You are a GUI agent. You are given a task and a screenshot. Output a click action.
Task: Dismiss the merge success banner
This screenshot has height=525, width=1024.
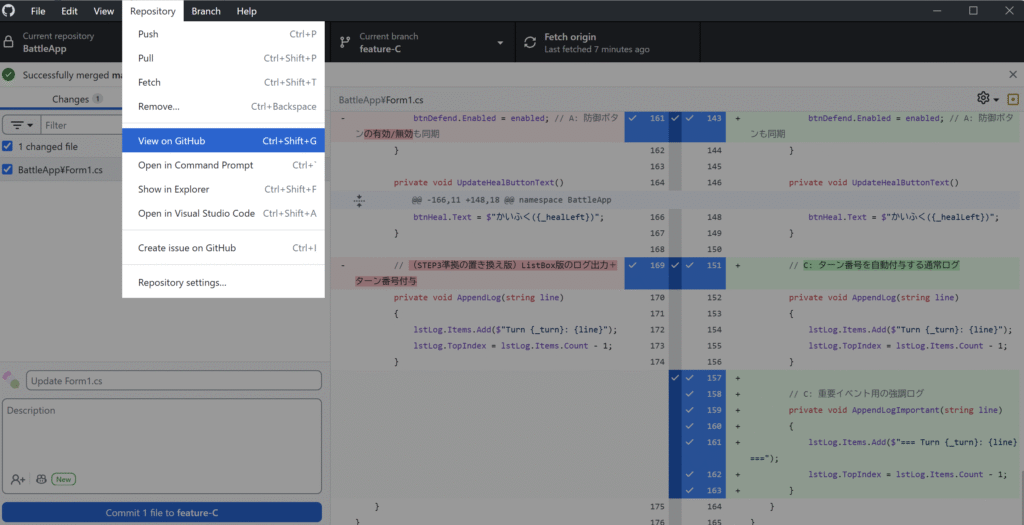1013,74
